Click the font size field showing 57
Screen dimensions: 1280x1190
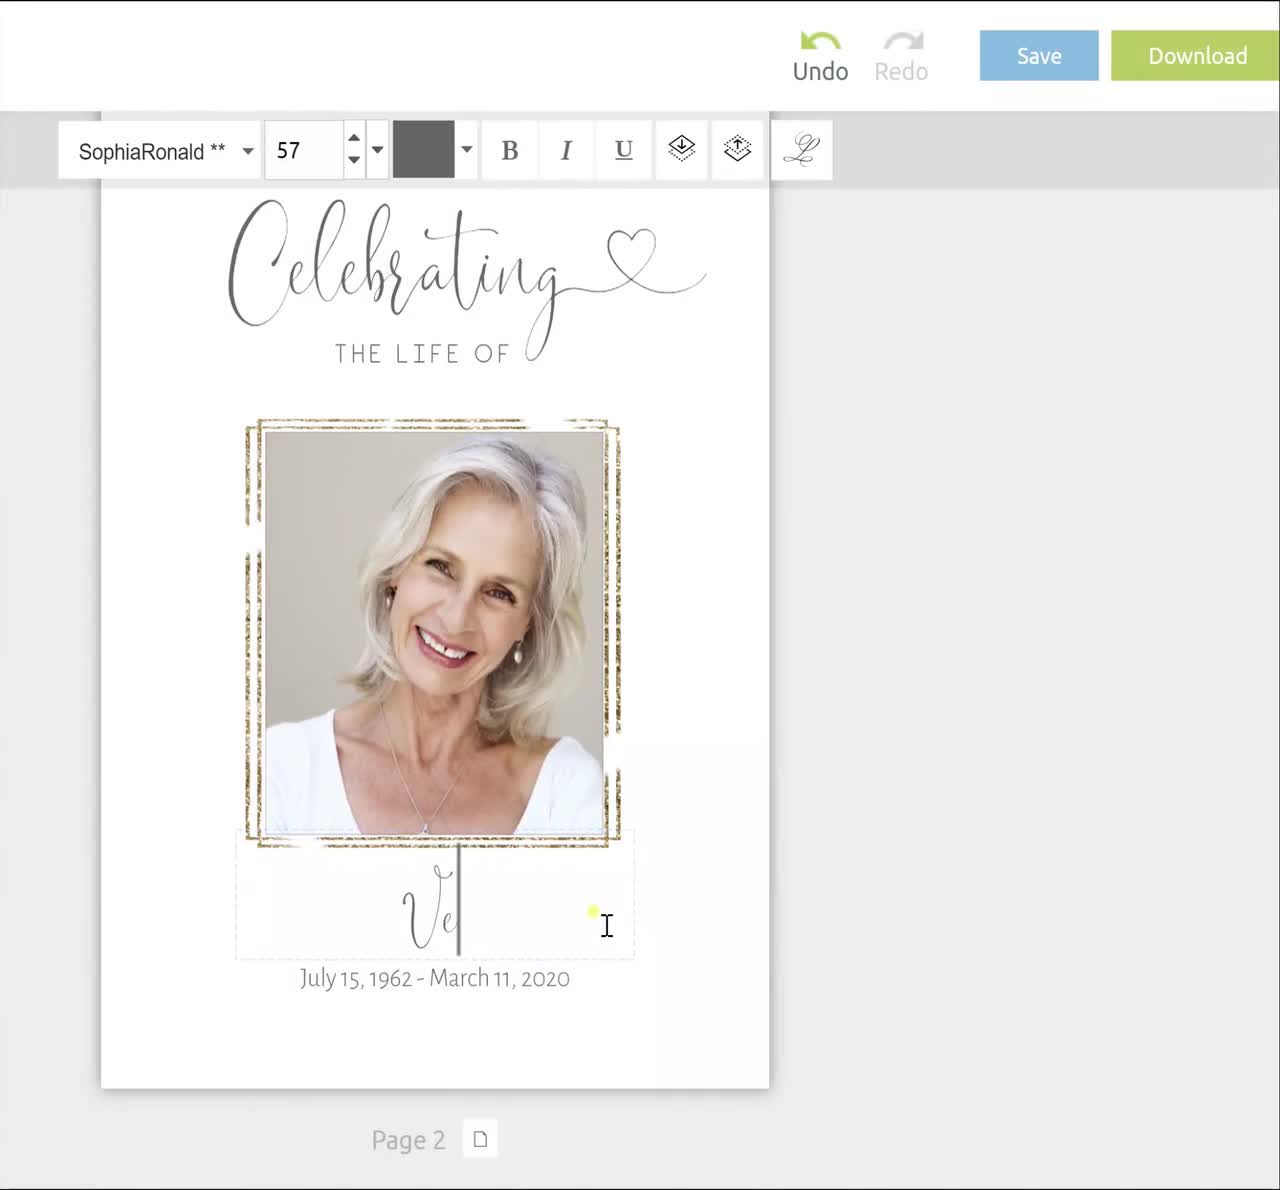(304, 151)
